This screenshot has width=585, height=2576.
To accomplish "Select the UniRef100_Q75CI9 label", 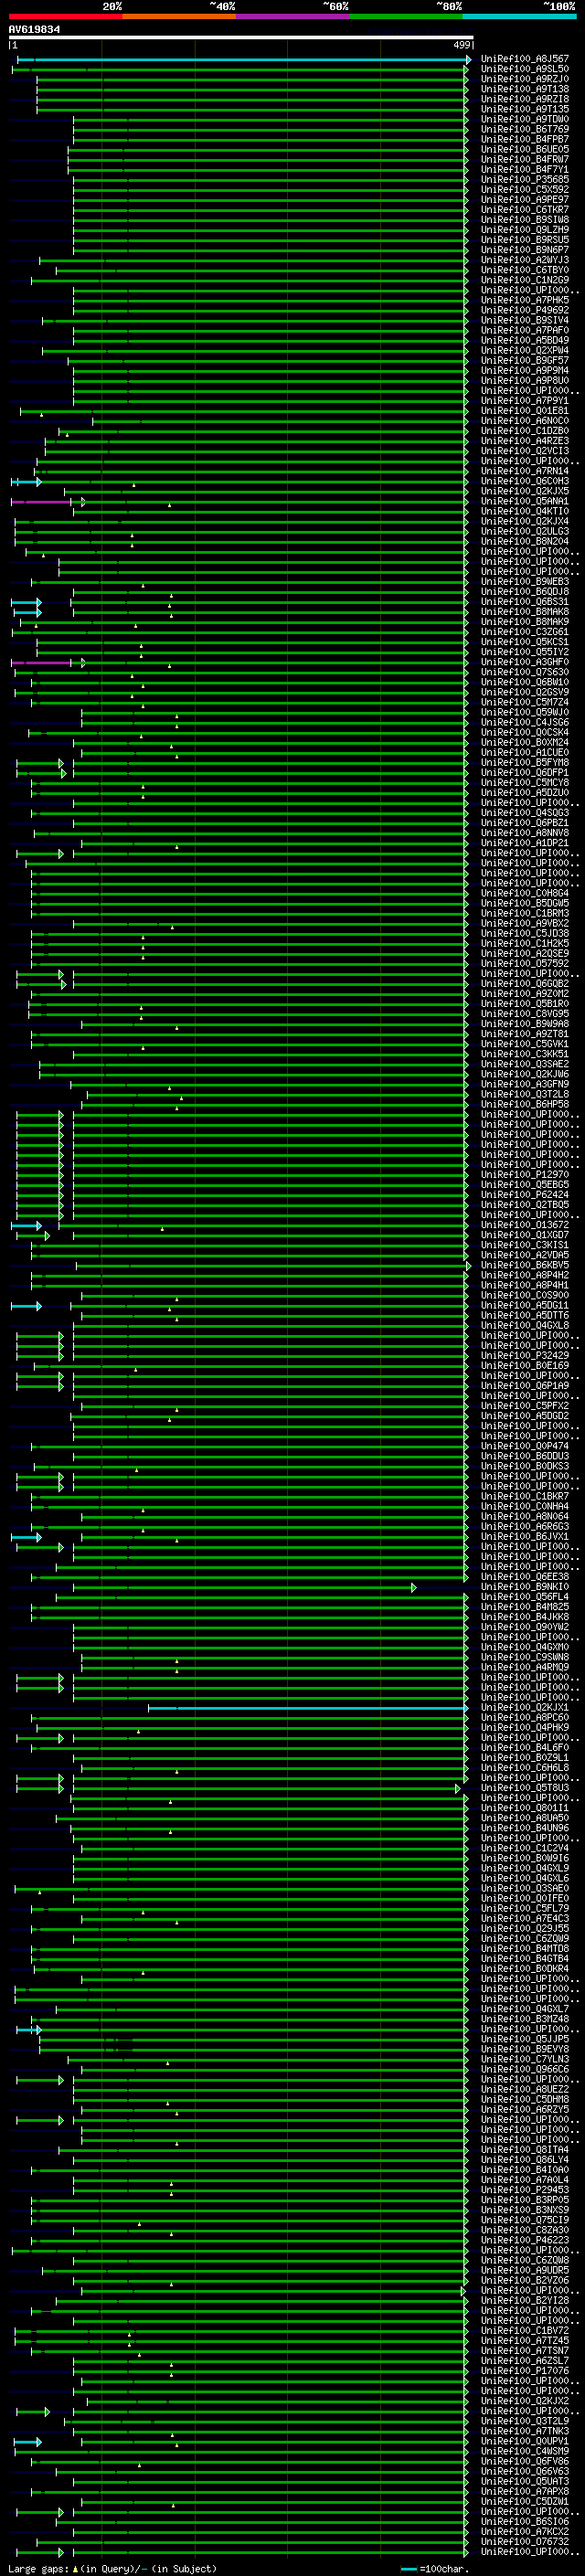I will click(525, 2220).
